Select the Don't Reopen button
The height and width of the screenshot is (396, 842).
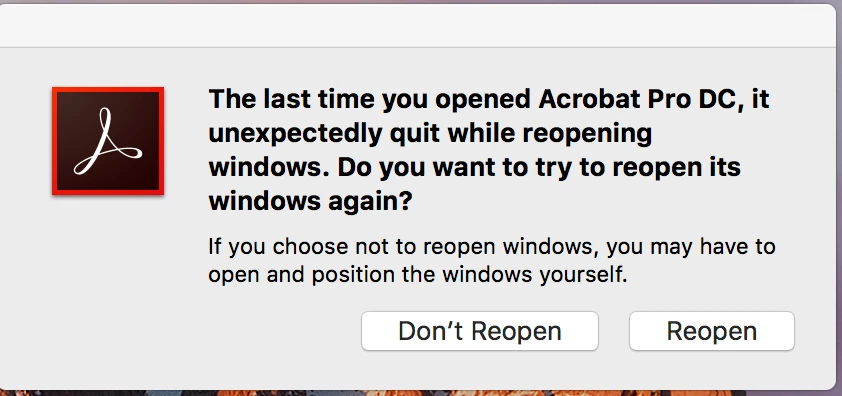(x=480, y=331)
